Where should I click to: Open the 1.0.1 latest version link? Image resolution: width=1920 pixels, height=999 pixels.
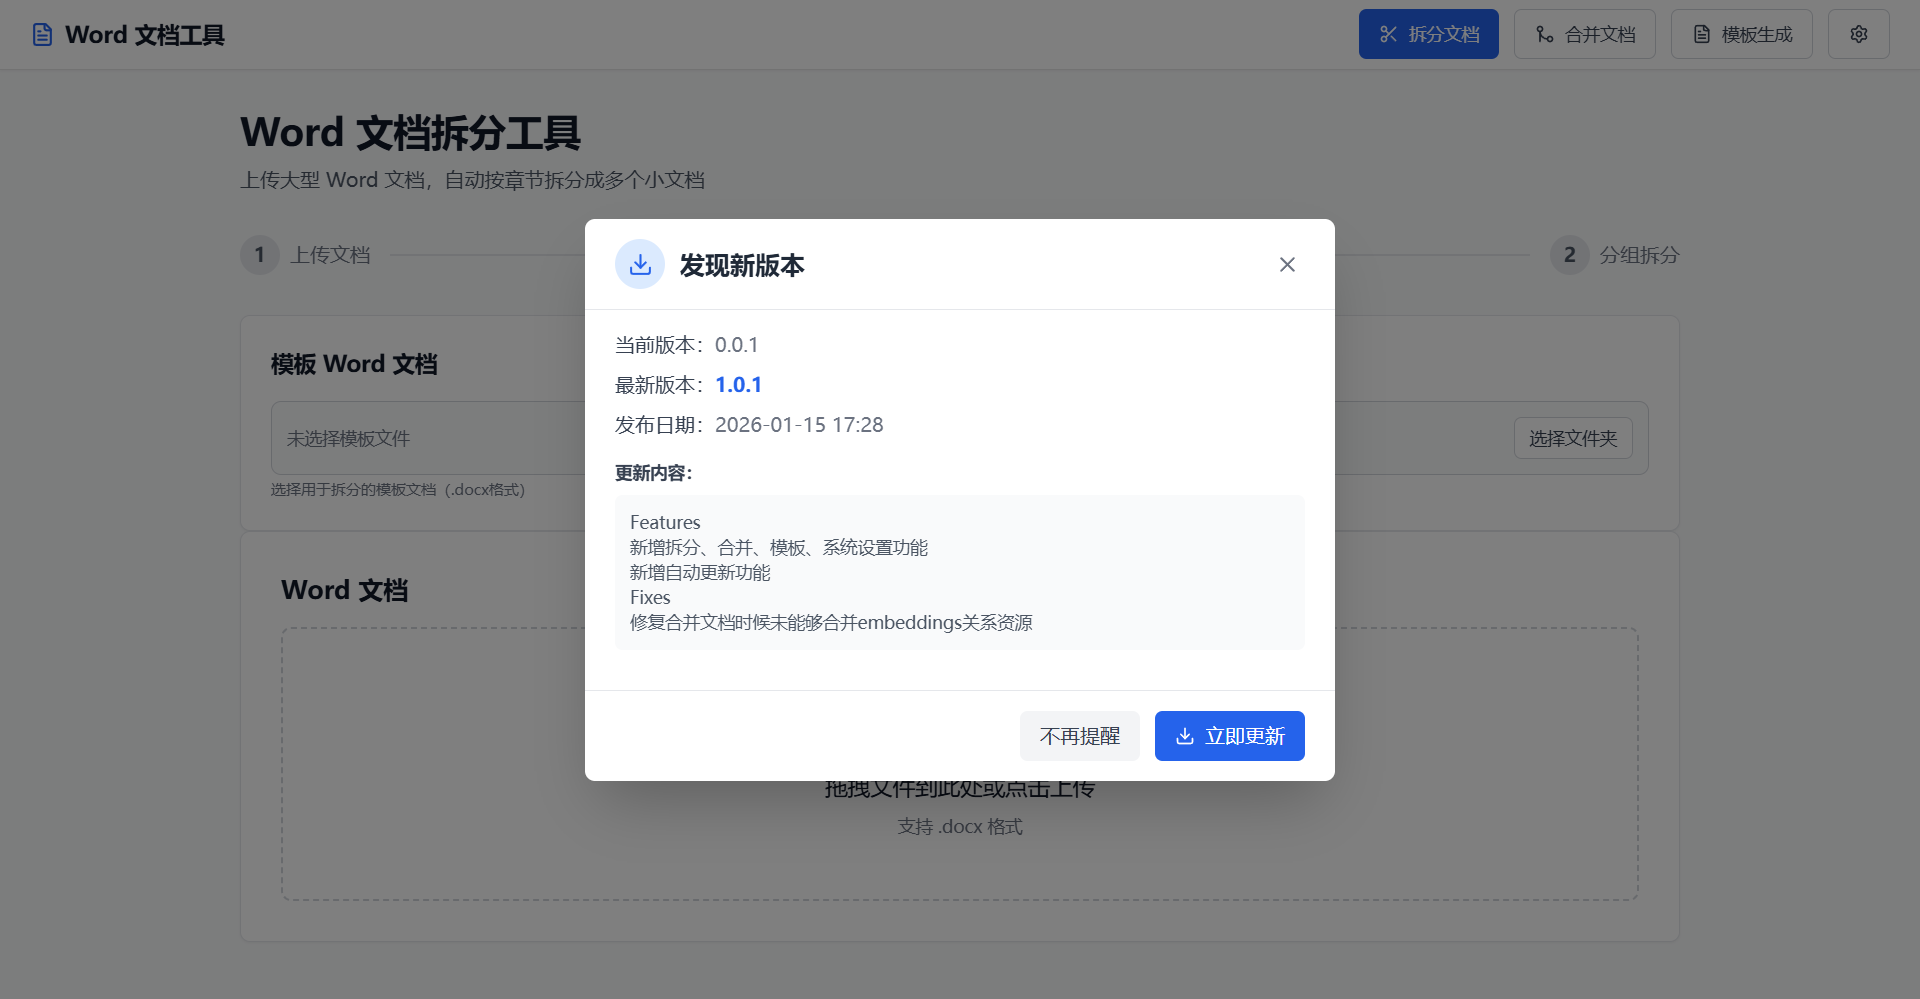738,384
